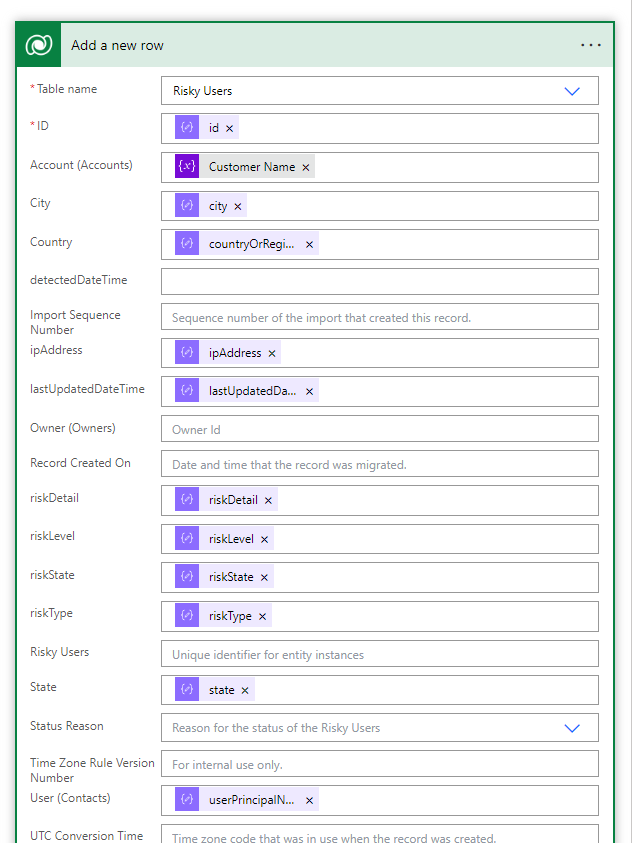Remove the Customer Name token
Screen dimensions: 635x843
pyautogui.click(x=306, y=168)
